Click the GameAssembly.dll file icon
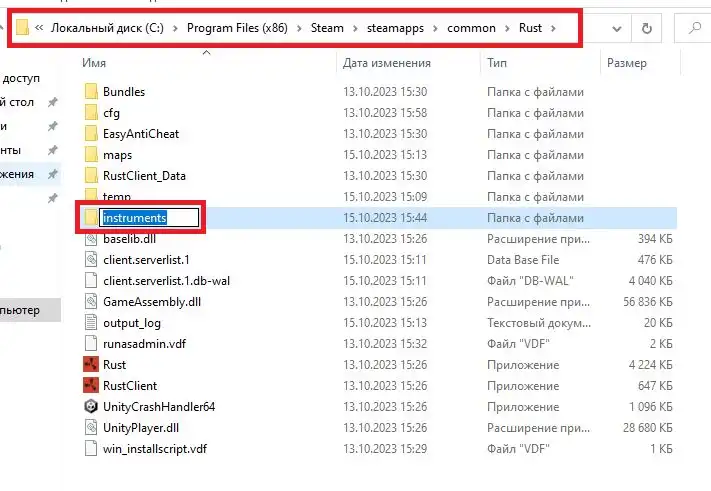 [91, 301]
